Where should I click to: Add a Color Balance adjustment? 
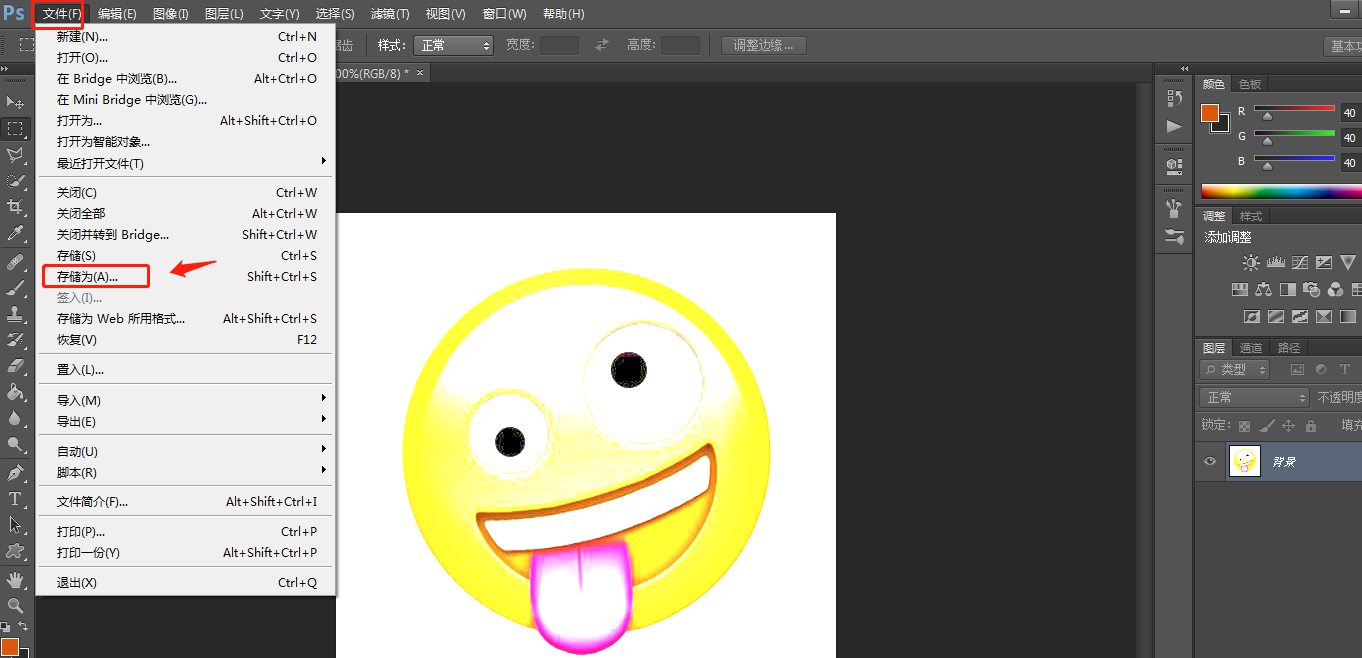coord(1264,290)
